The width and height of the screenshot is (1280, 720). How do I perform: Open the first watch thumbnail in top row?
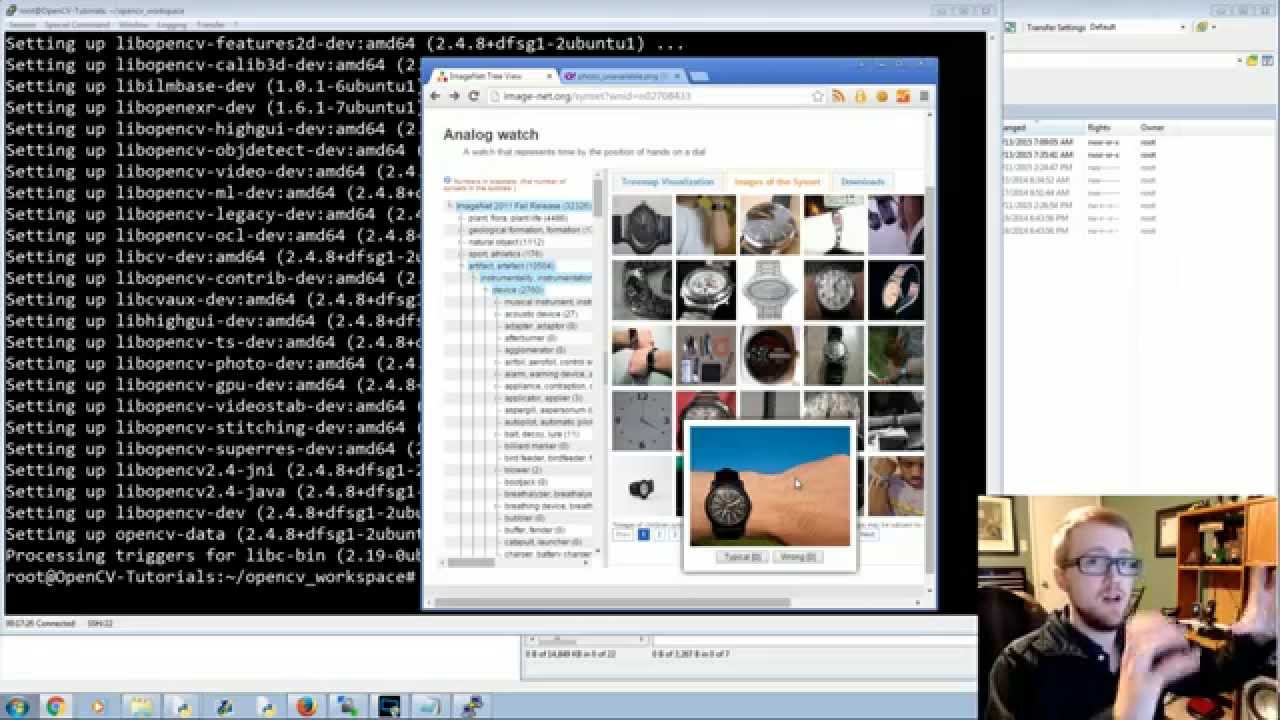pos(642,225)
